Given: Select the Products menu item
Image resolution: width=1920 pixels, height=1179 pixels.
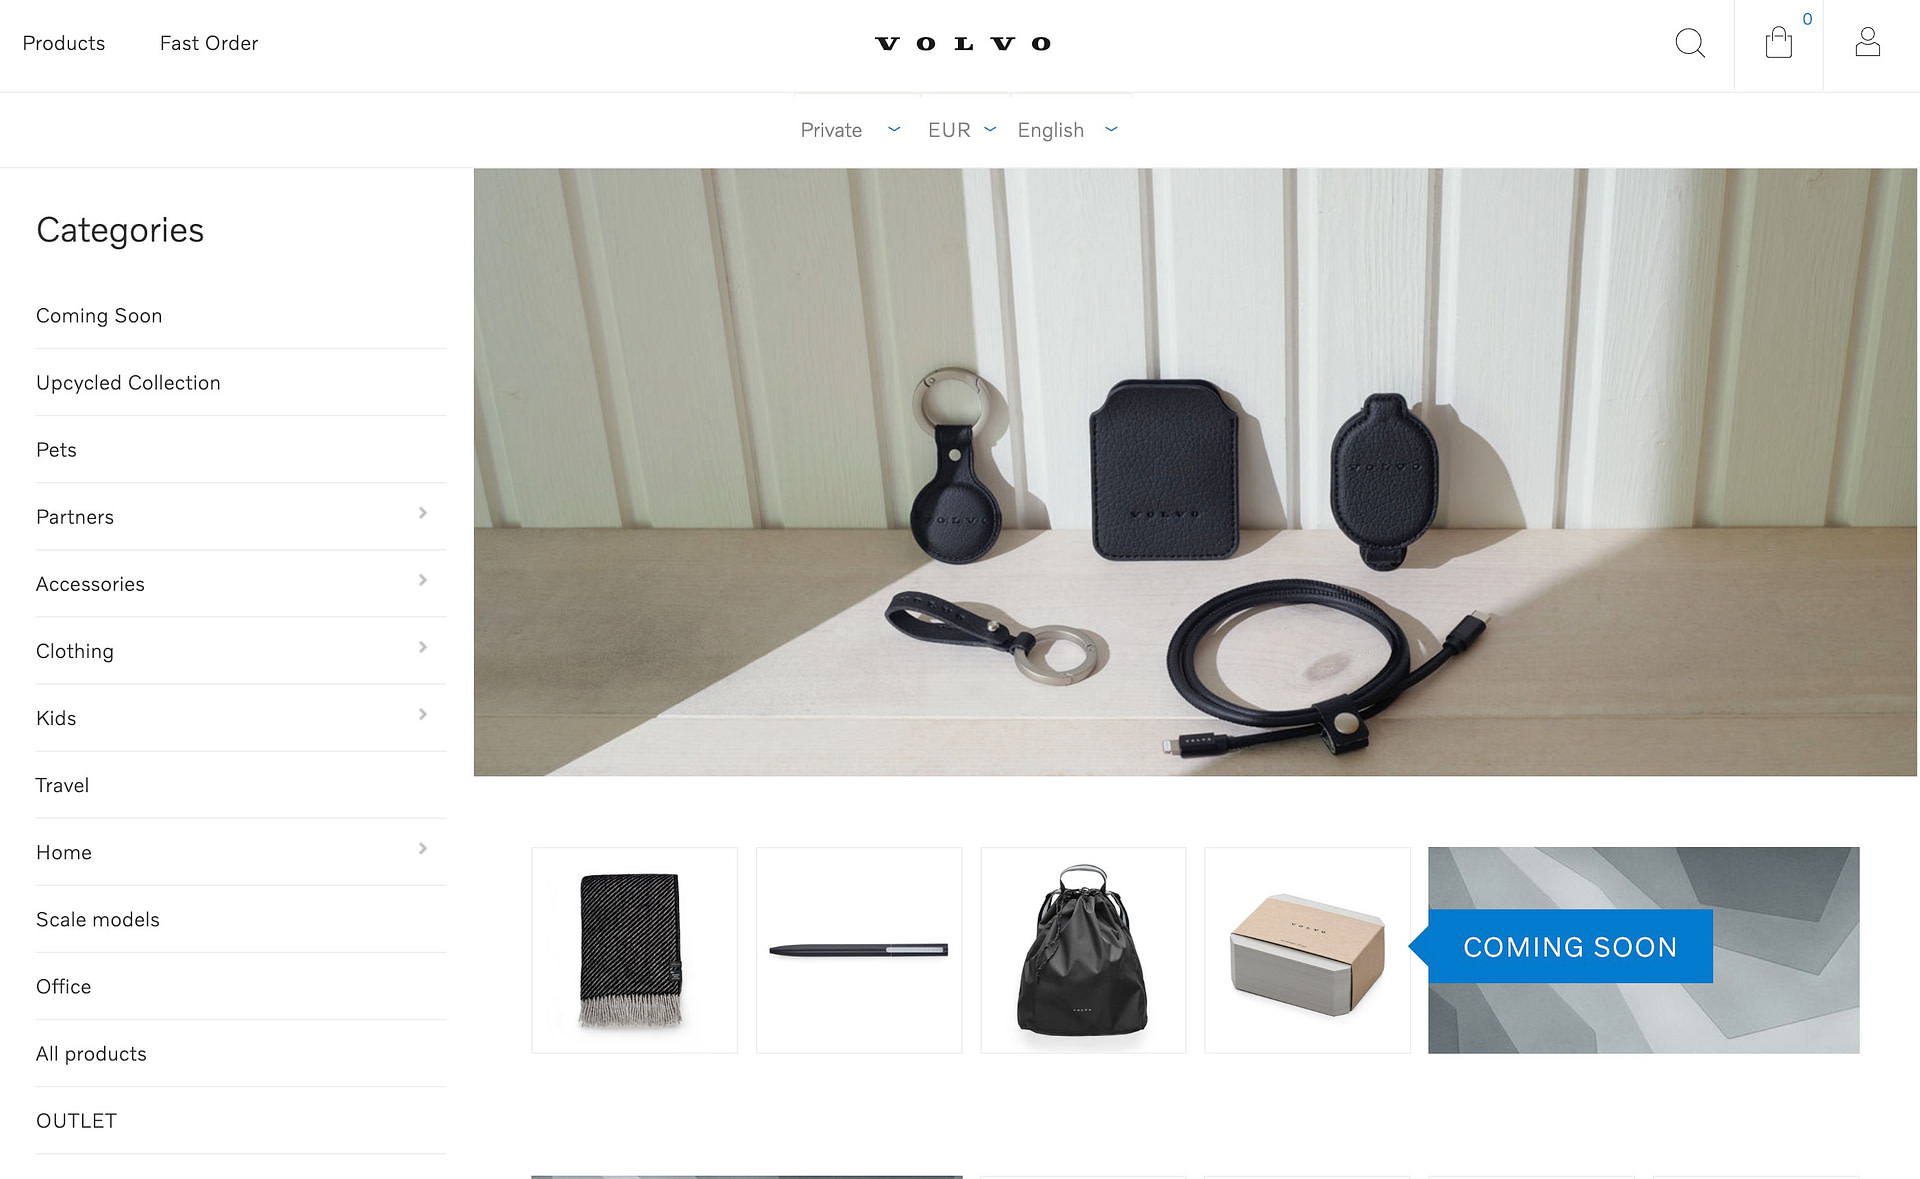Looking at the screenshot, I should point(63,42).
